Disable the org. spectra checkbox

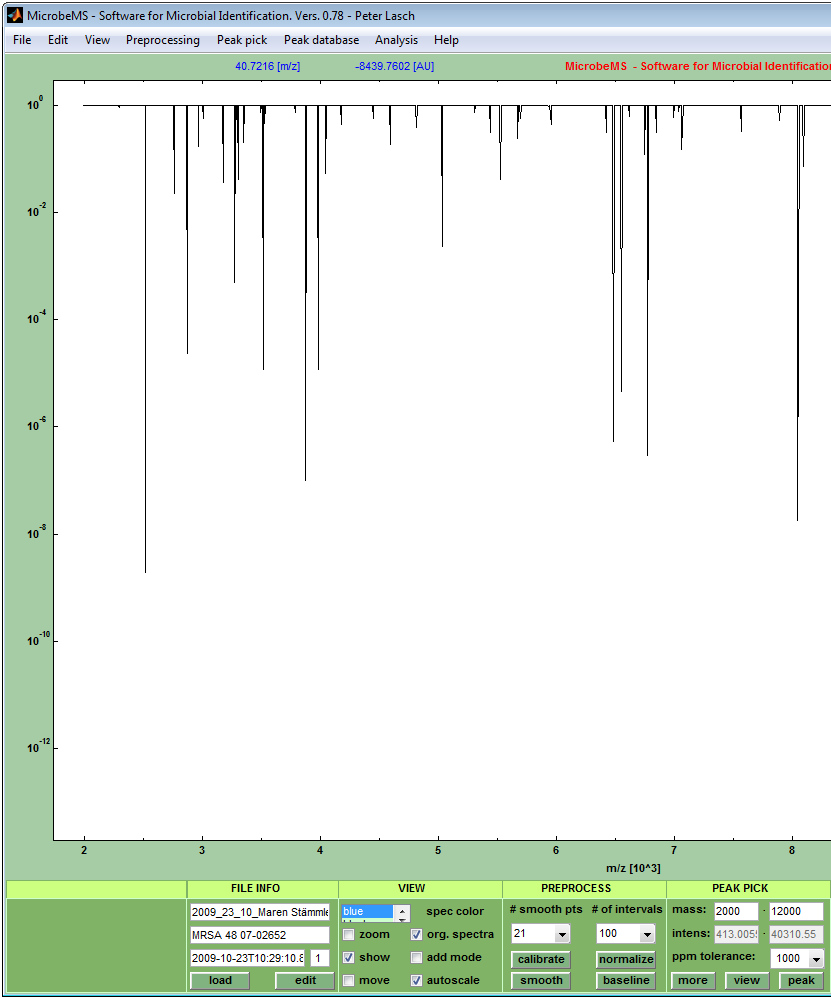[x=417, y=935]
